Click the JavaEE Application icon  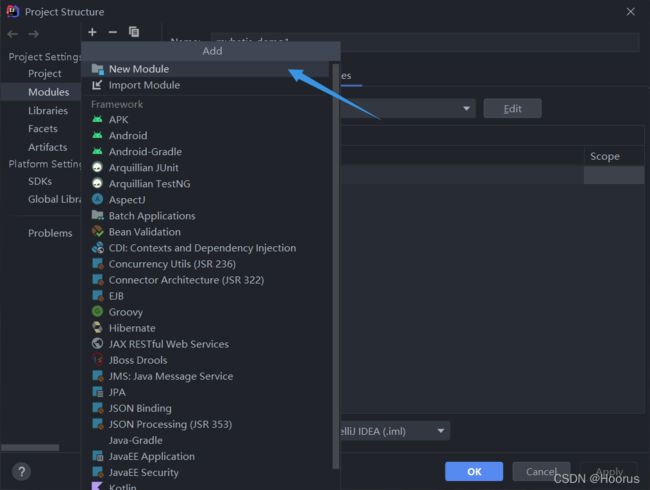[97, 456]
